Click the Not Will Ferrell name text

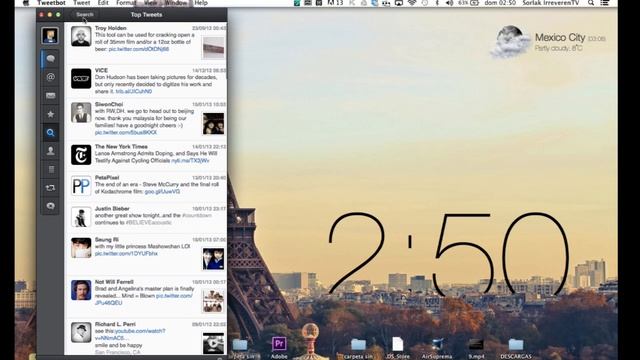pyautogui.click(x=114, y=282)
